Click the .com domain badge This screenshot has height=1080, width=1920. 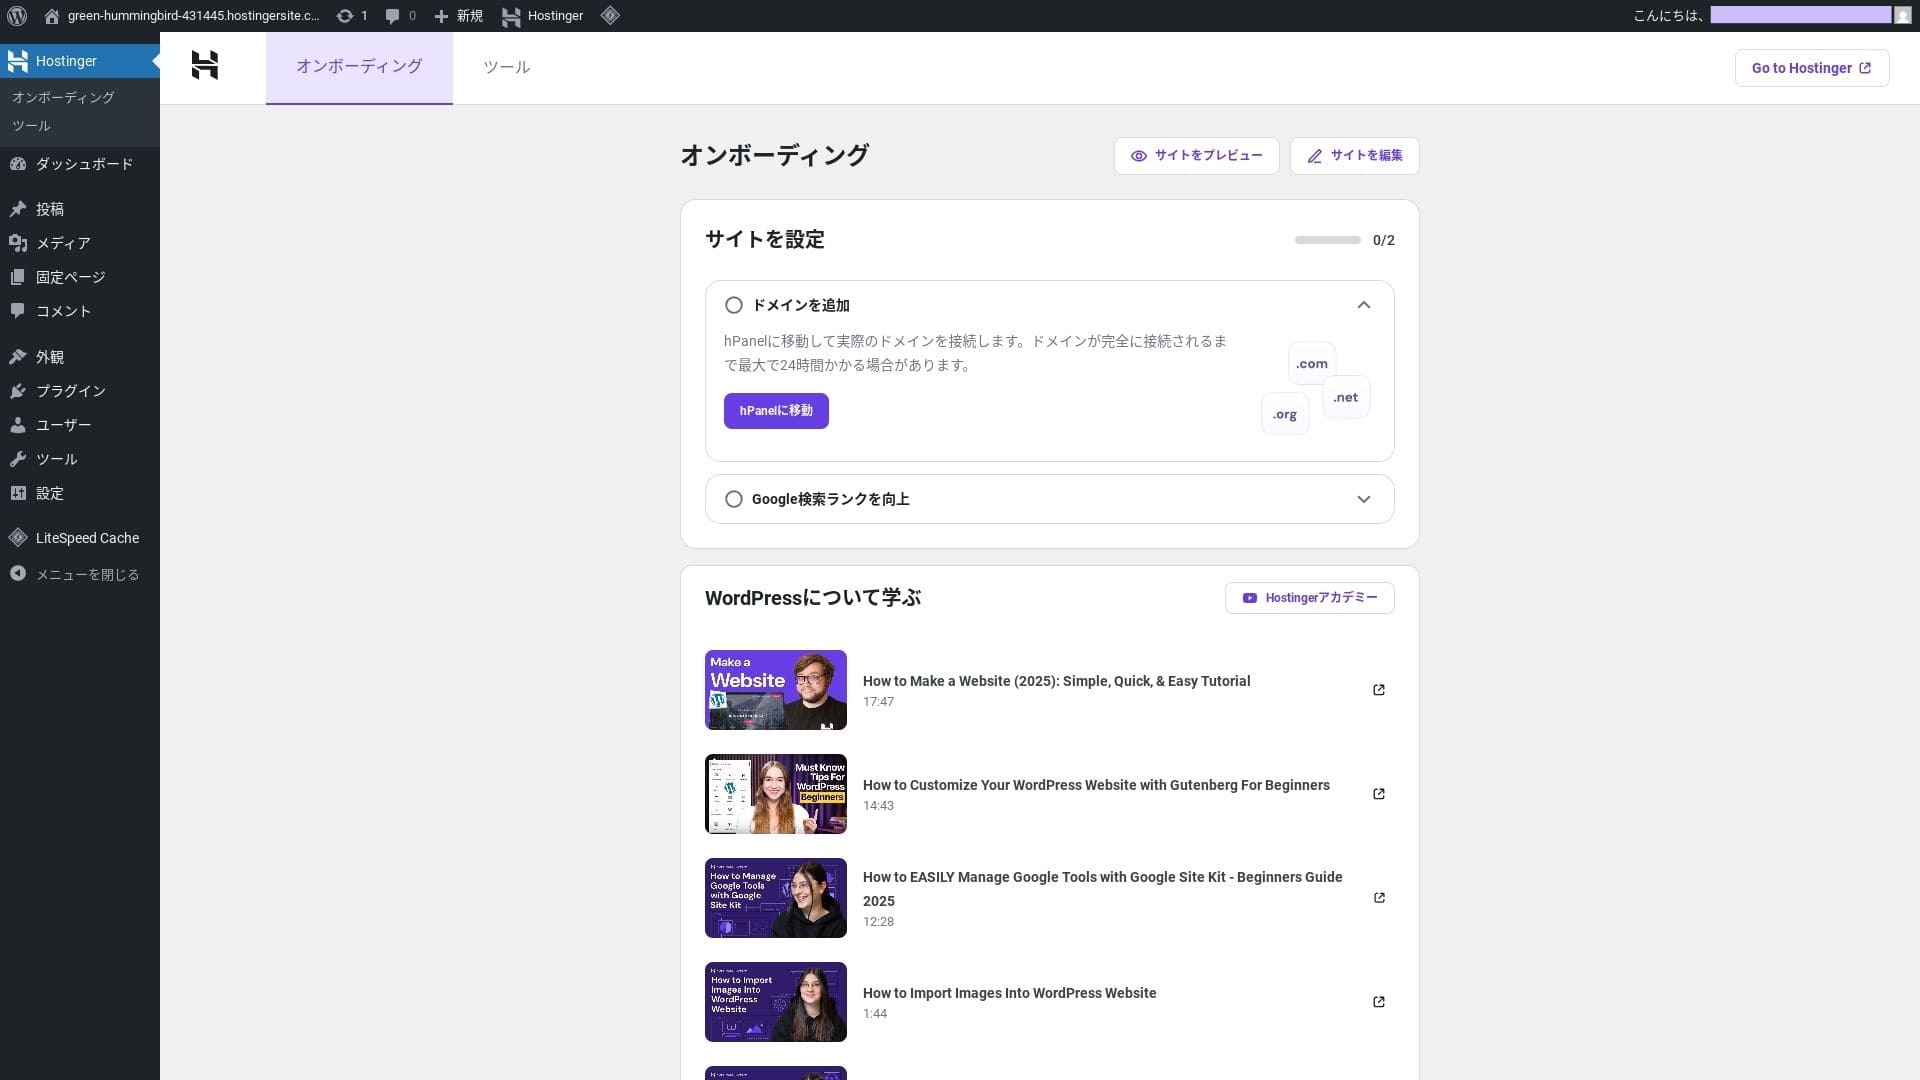pyautogui.click(x=1312, y=364)
